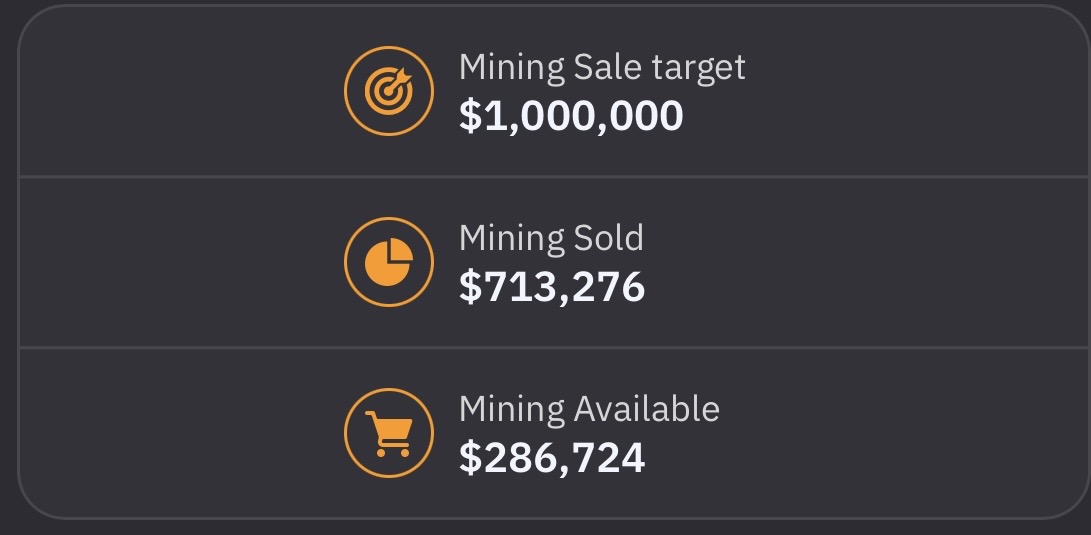Click the dollar sign of the $1,000,000 value

point(470,116)
